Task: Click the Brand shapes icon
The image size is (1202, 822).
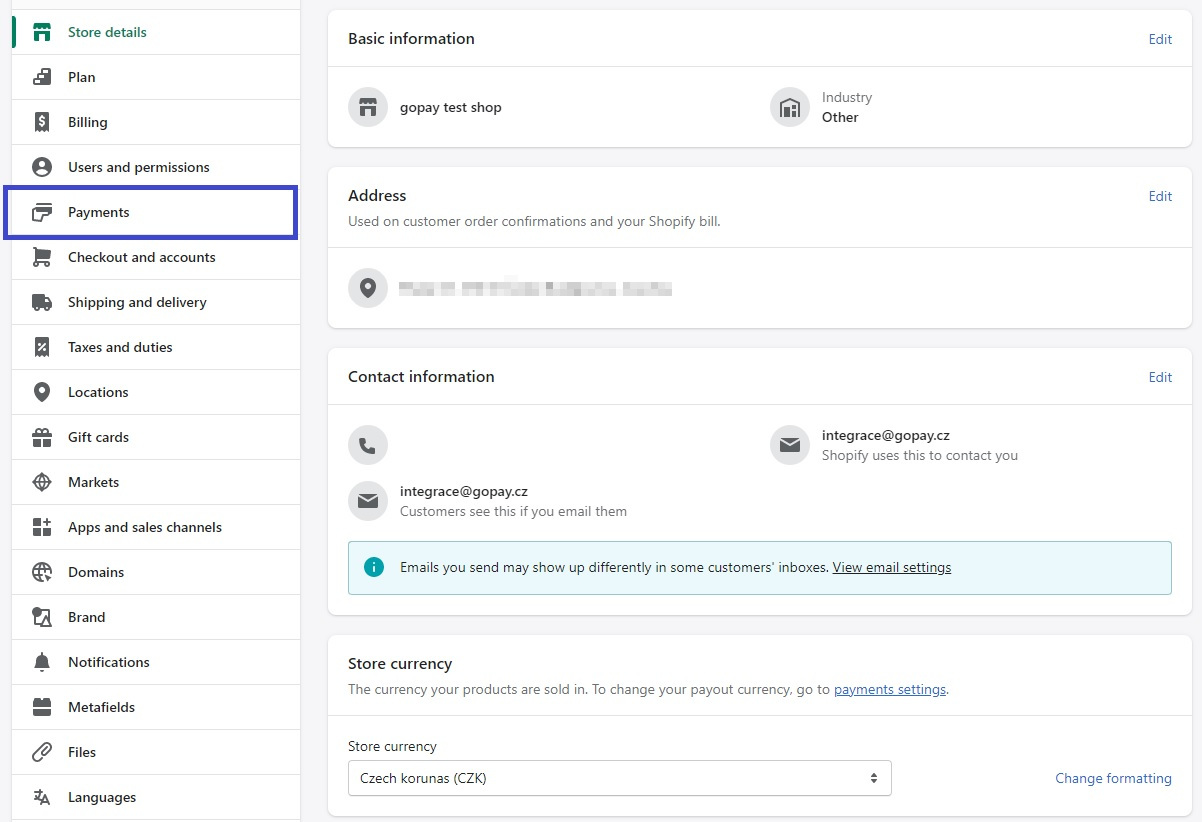Action: pyautogui.click(x=42, y=617)
